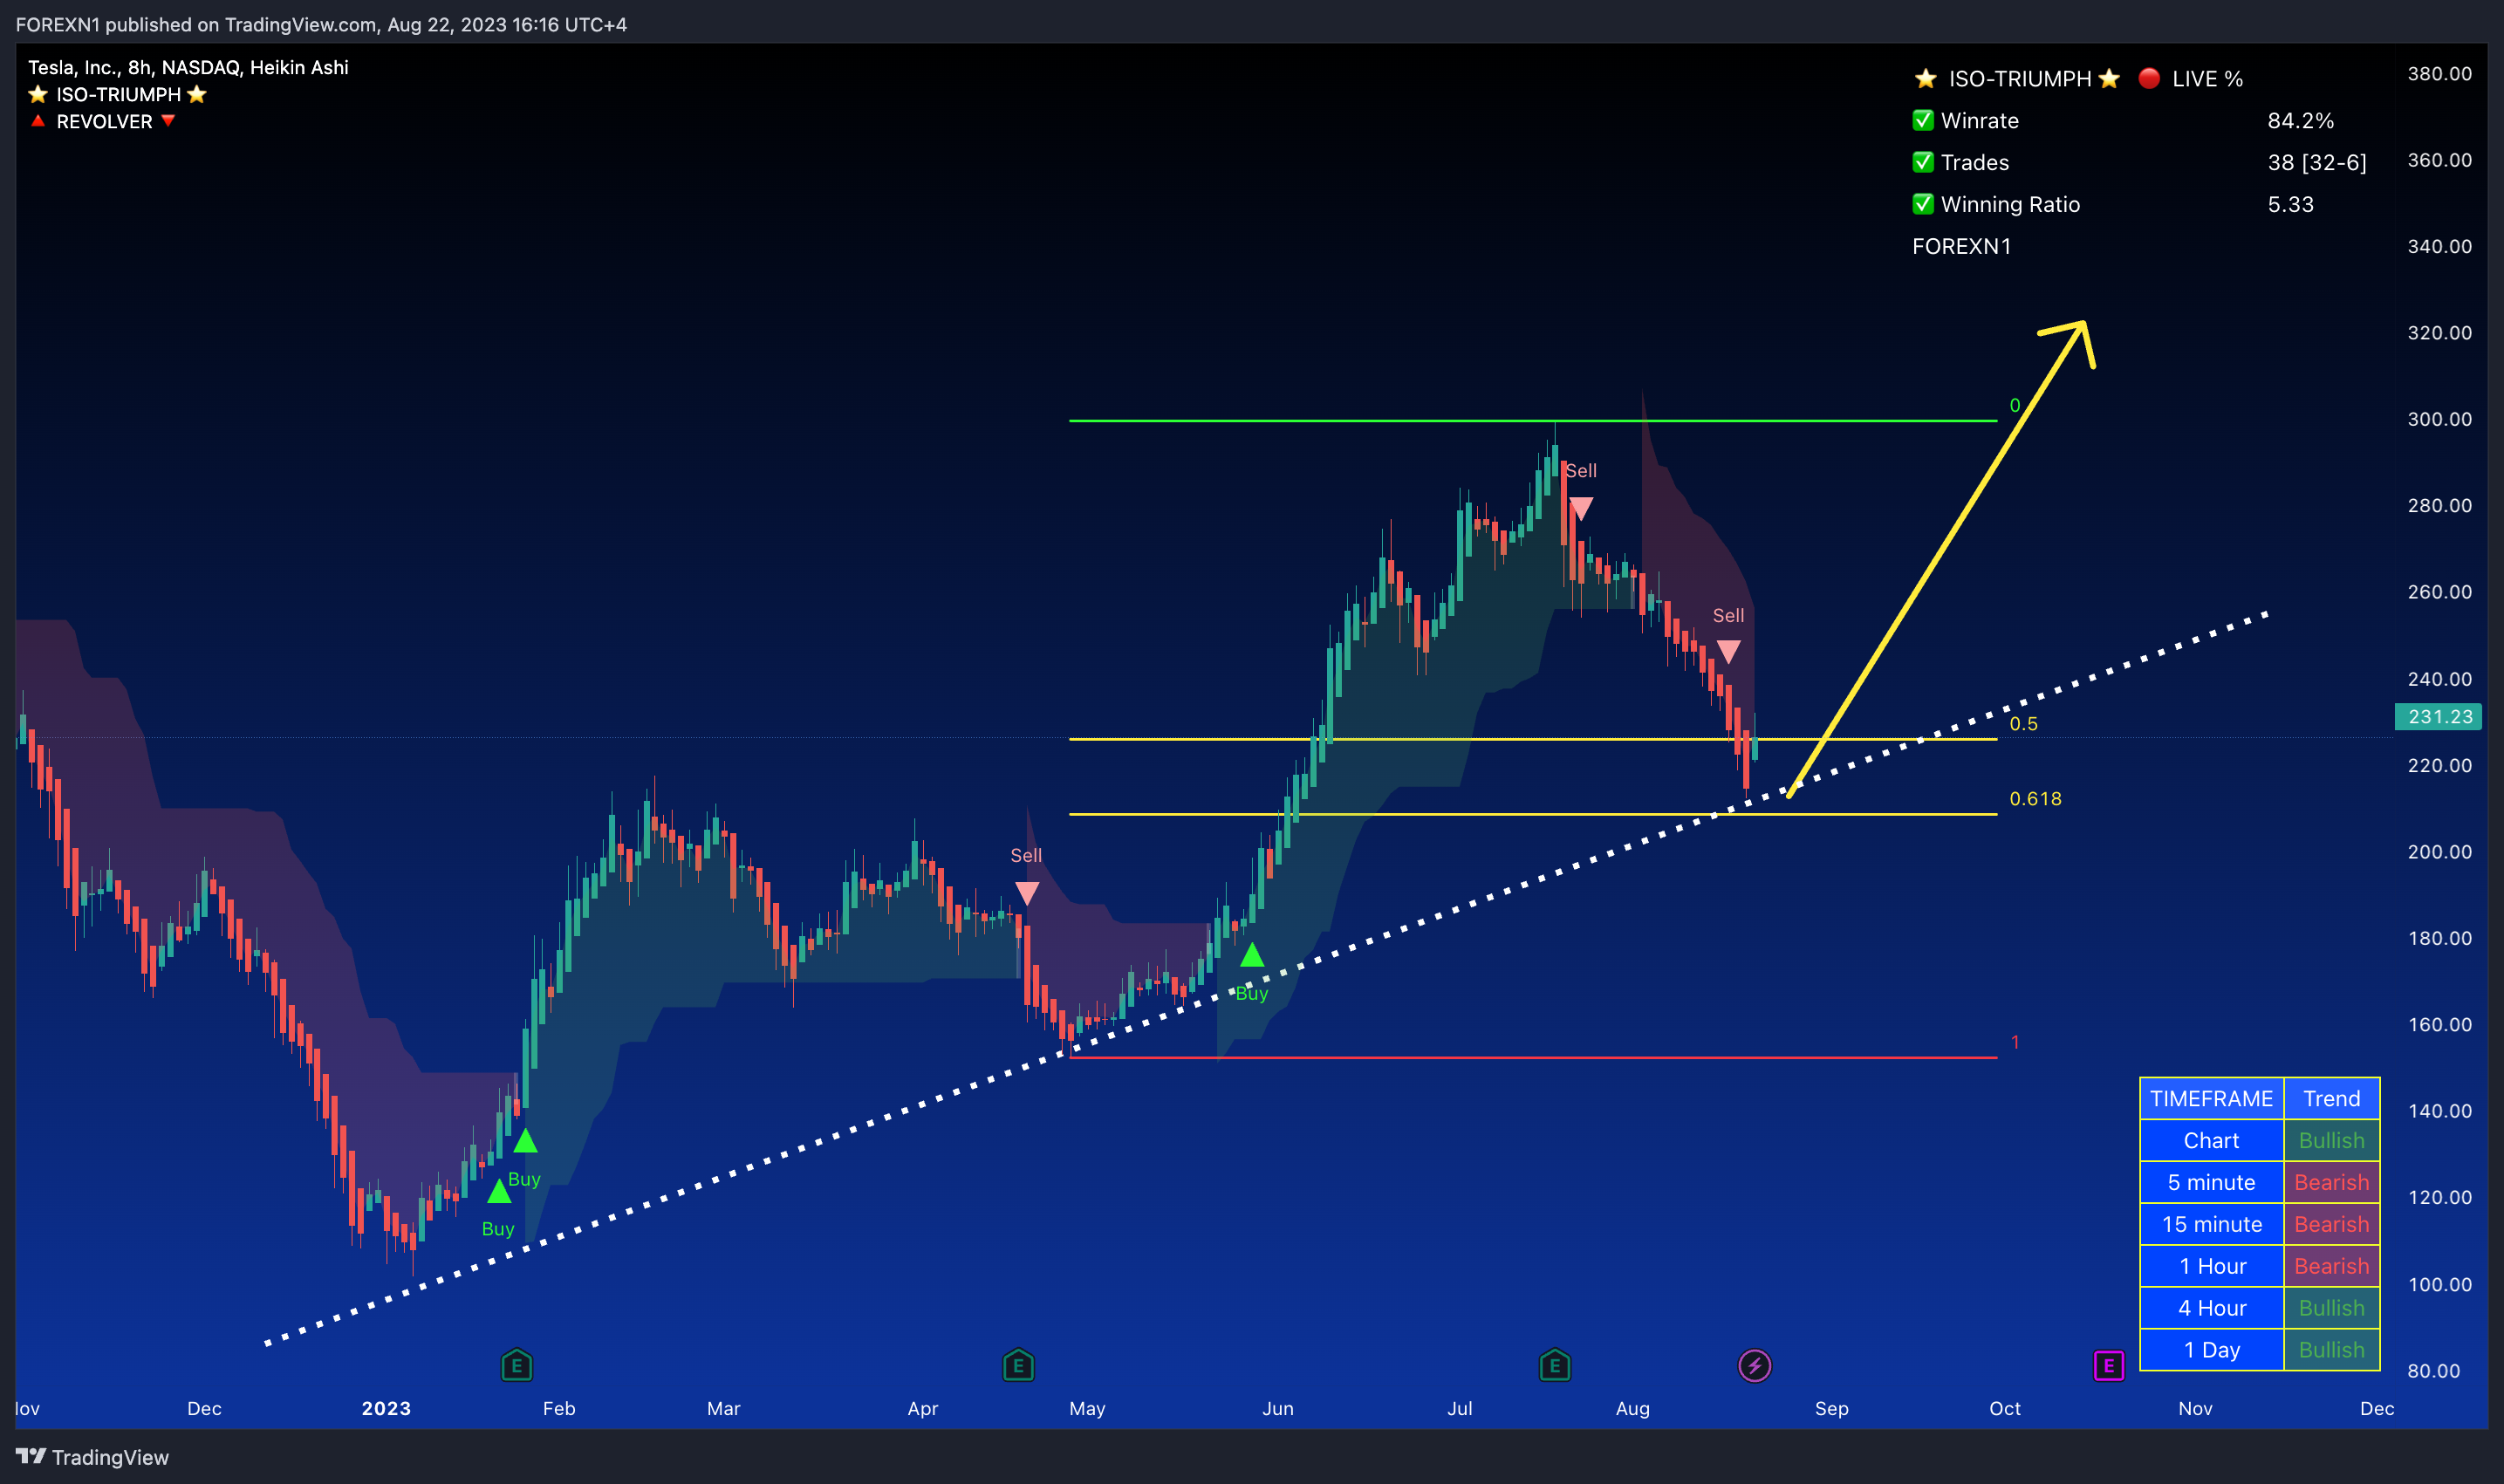Click the red LIVE indicator dot

pyautogui.click(x=2149, y=78)
